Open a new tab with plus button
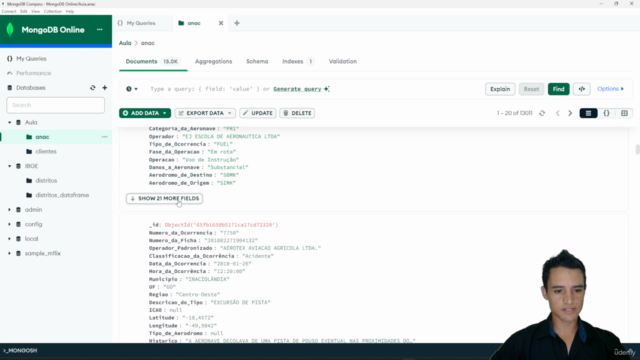 pos(237,23)
